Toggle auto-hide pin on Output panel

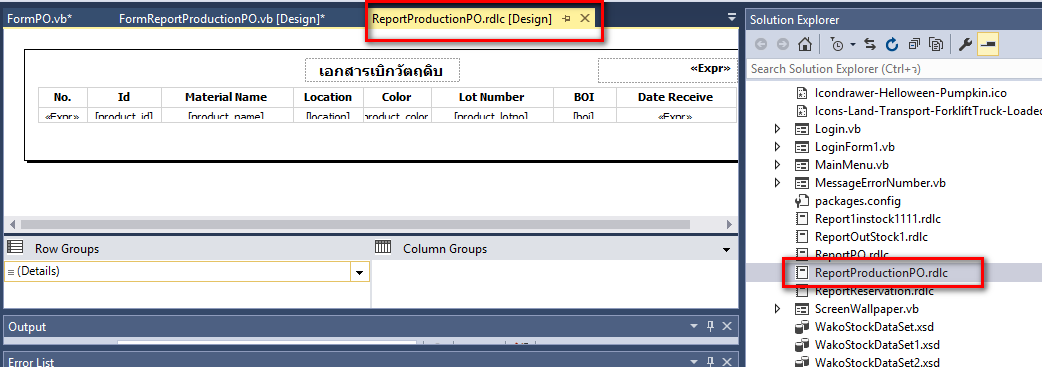pos(710,326)
